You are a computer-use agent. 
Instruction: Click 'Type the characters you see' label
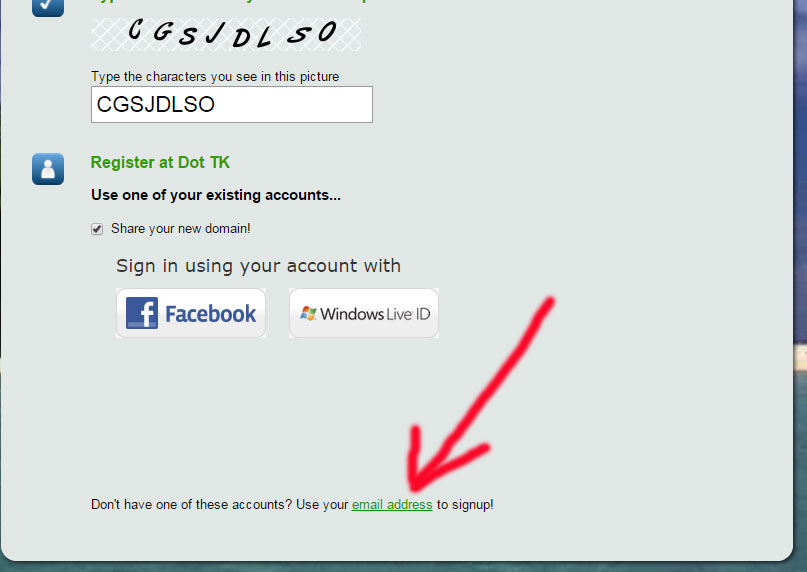(215, 77)
